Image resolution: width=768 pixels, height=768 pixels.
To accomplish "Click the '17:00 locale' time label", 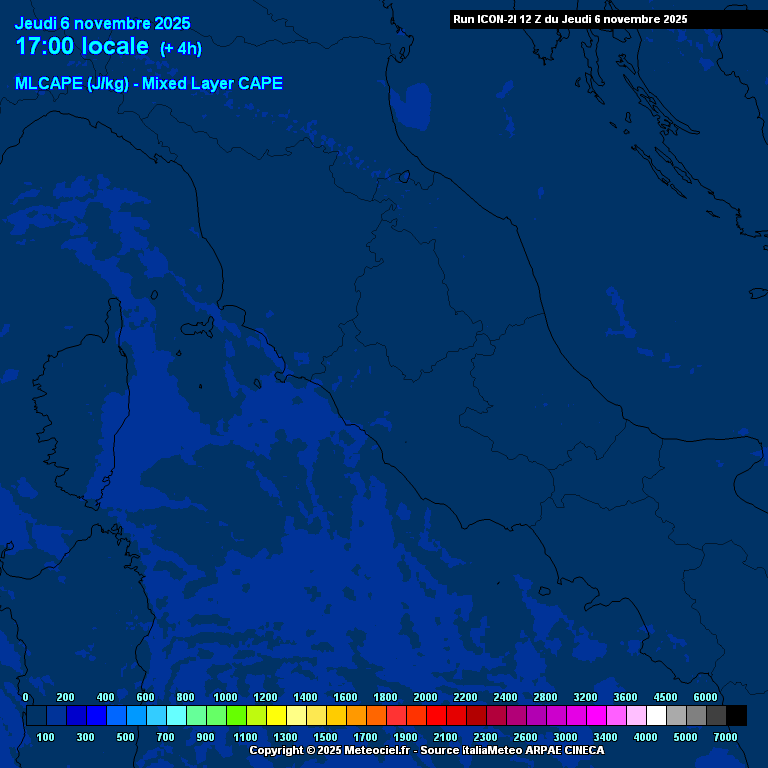I will click(x=82, y=46).
